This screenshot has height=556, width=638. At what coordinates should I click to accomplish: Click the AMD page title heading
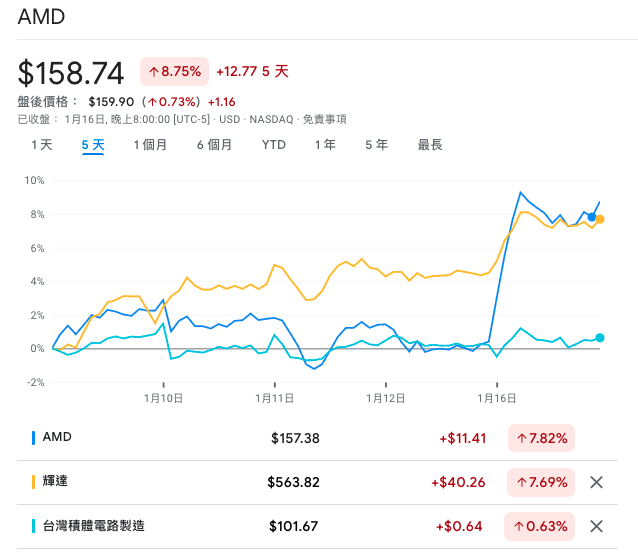(41, 17)
